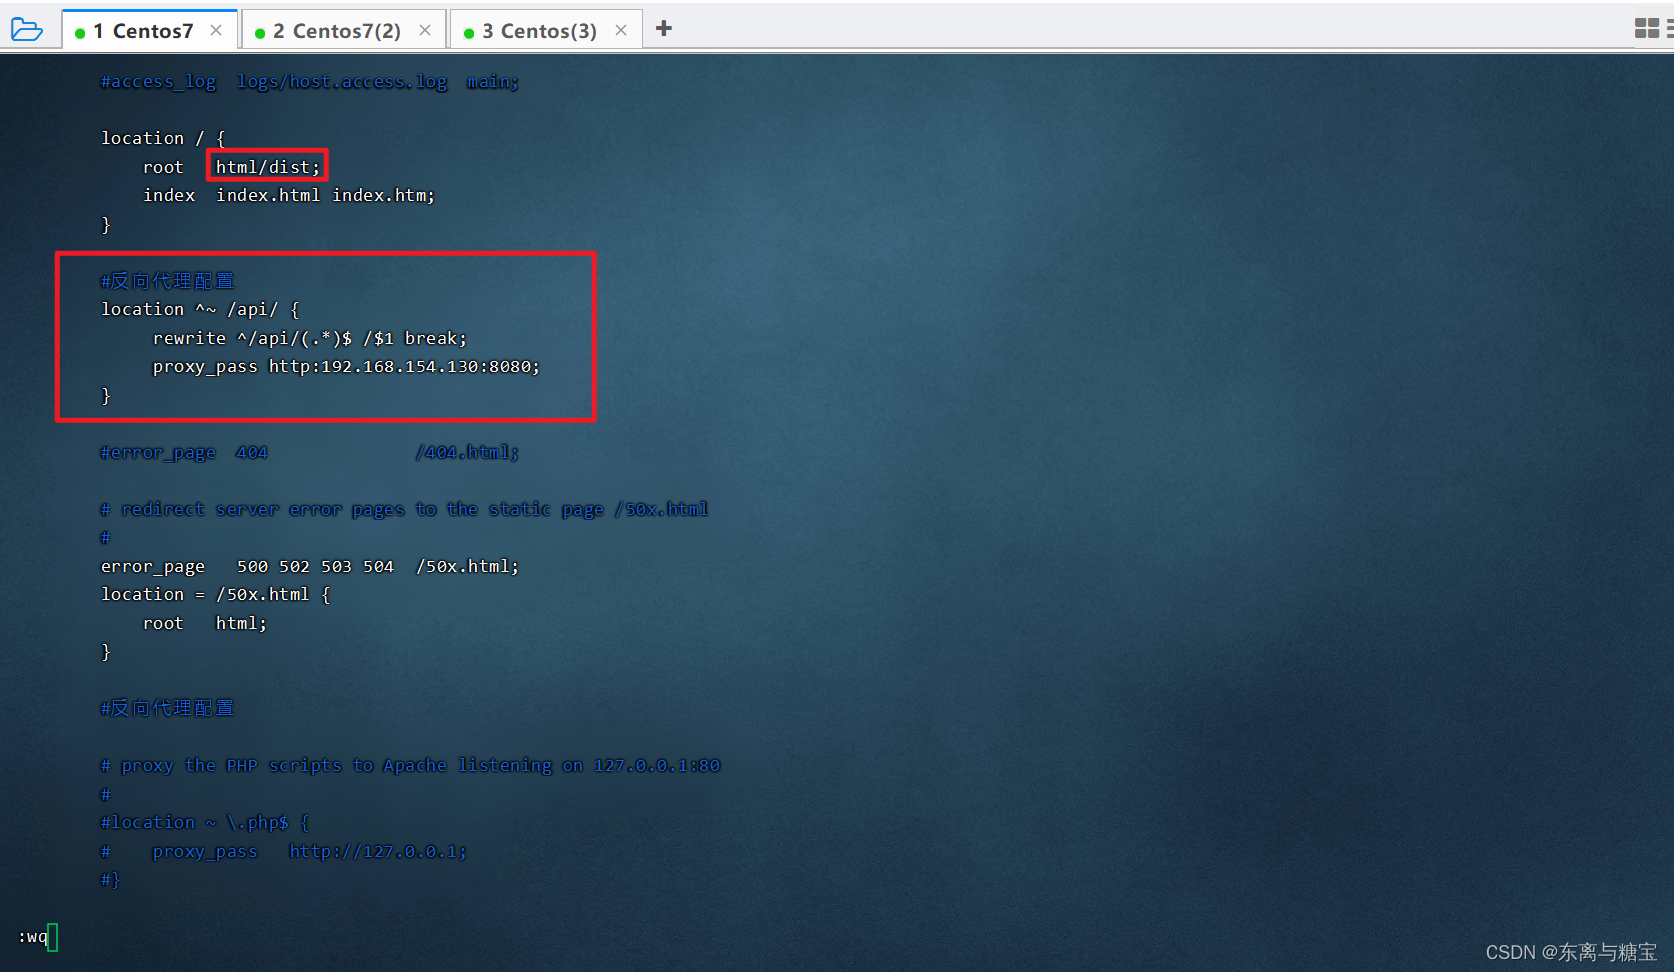Click the 'error_page 500 502 503 504 /50x.html;' line
Image resolution: width=1674 pixels, height=972 pixels.
click(310, 566)
